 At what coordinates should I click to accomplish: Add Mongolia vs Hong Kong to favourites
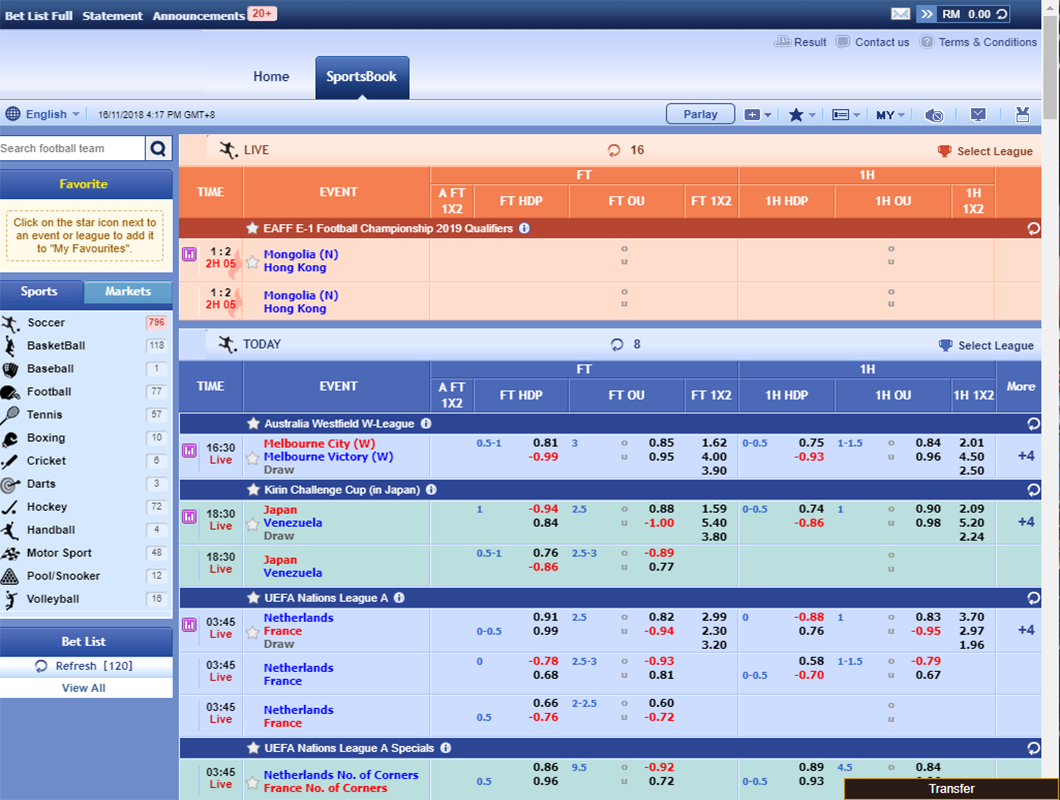[x=252, y=262]
